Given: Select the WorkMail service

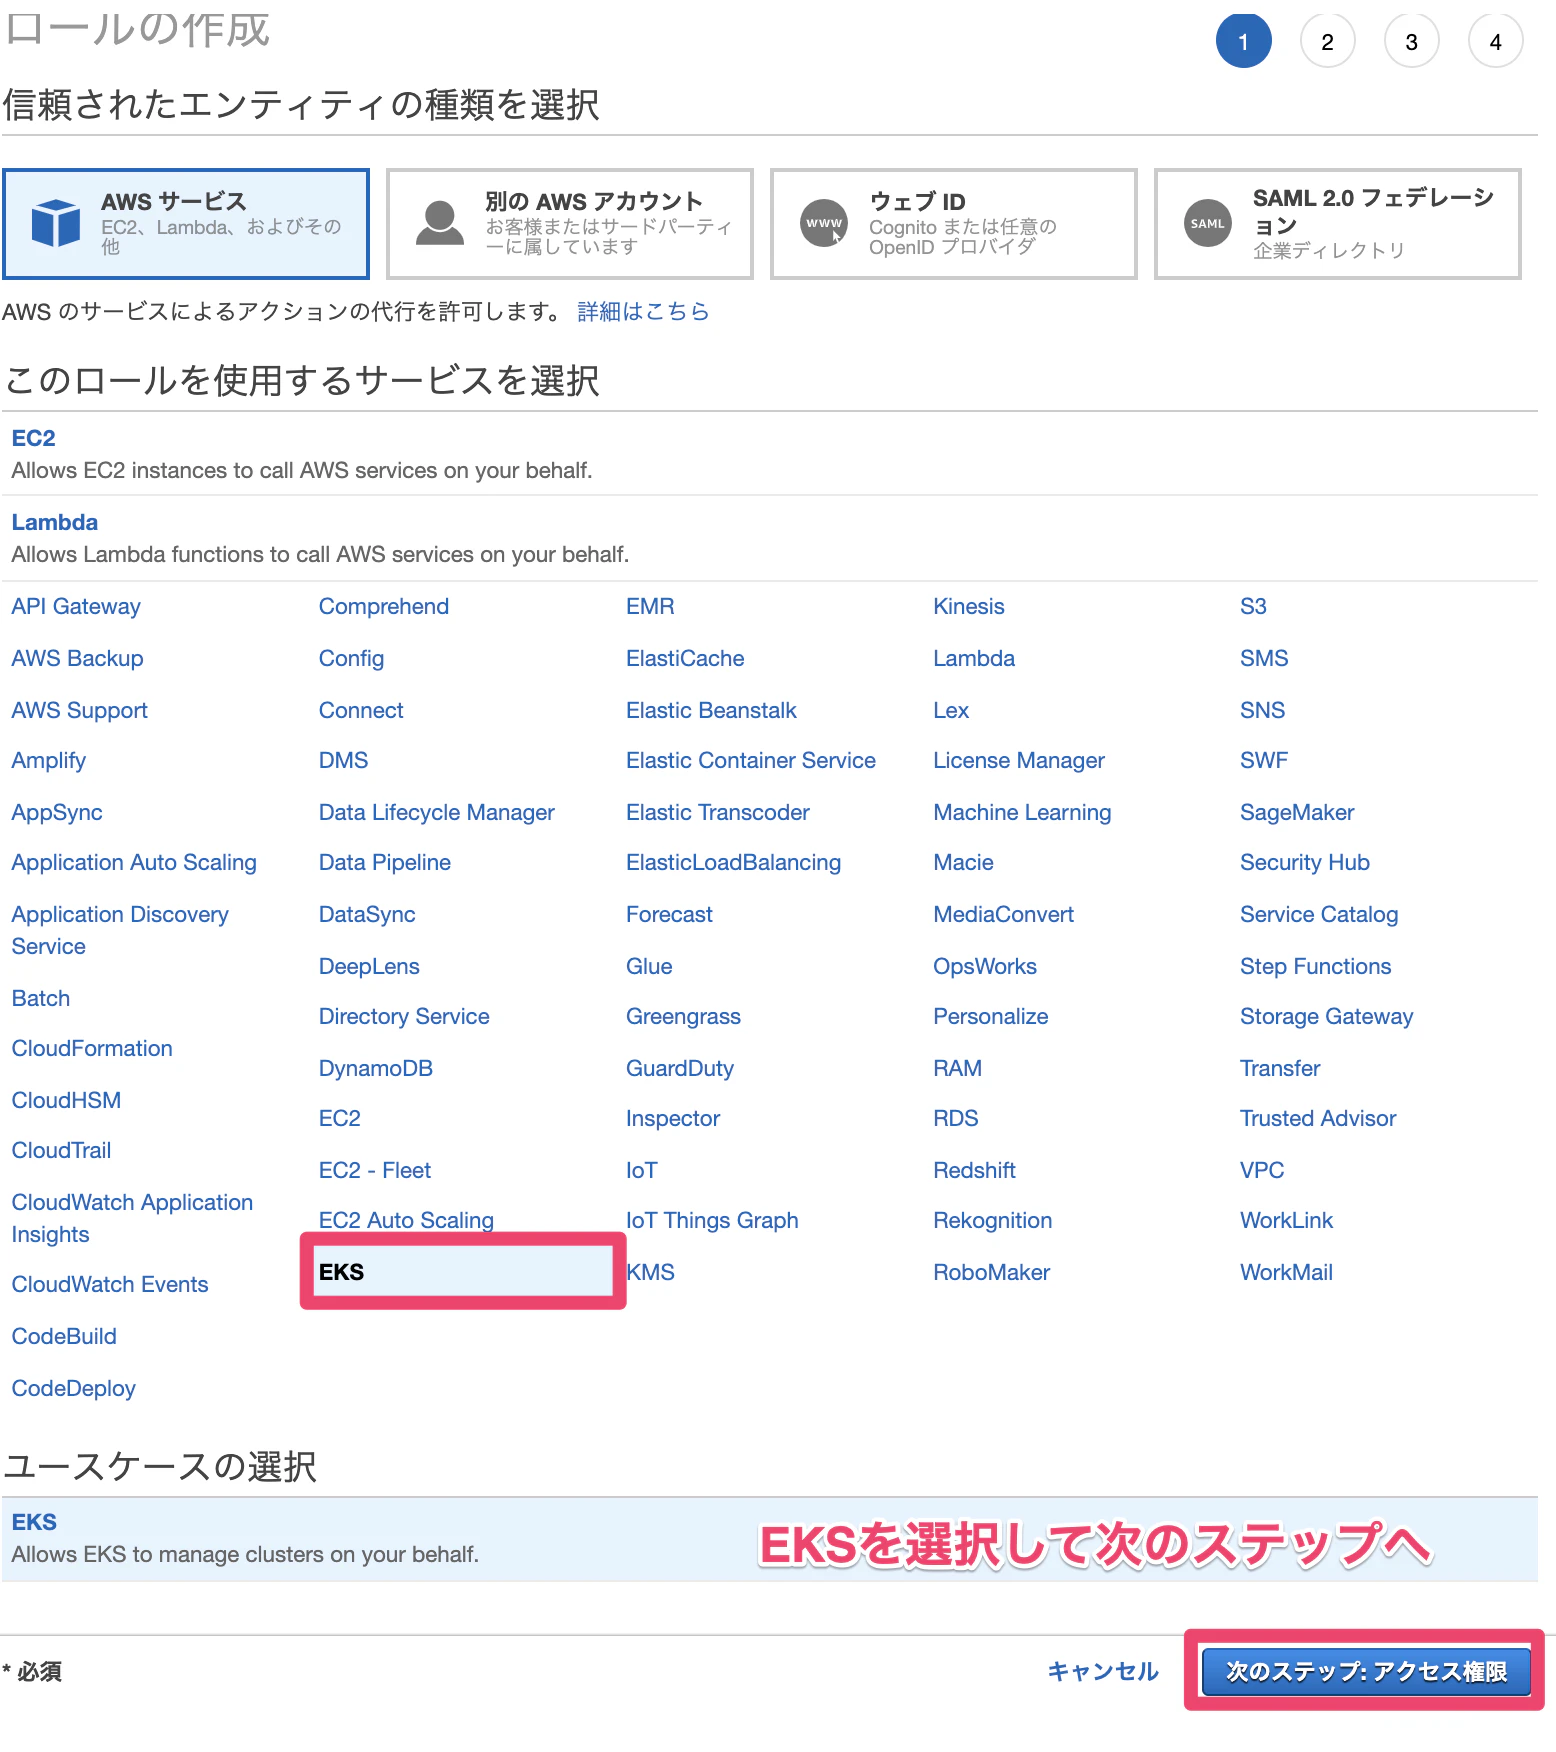Looking at the screenshot, I should 1286,1272.
